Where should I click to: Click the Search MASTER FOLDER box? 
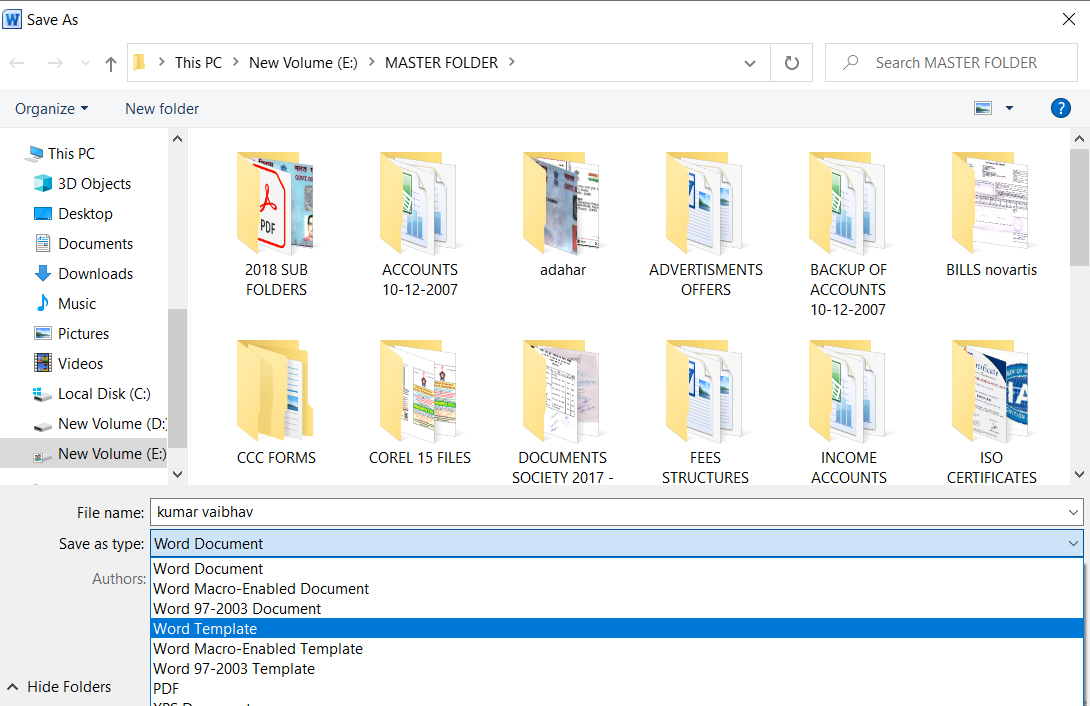pyautogui.click(x=951, y=63)
